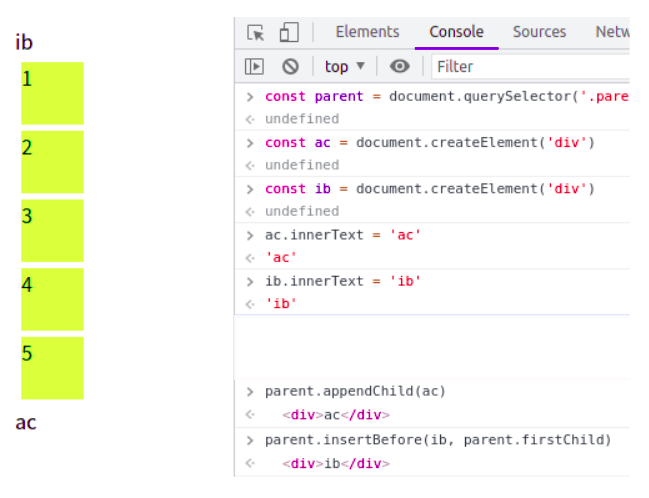
Task: Select the 'ac' text below the boxes
Action: pyautogui.click(x=26, y=423)
